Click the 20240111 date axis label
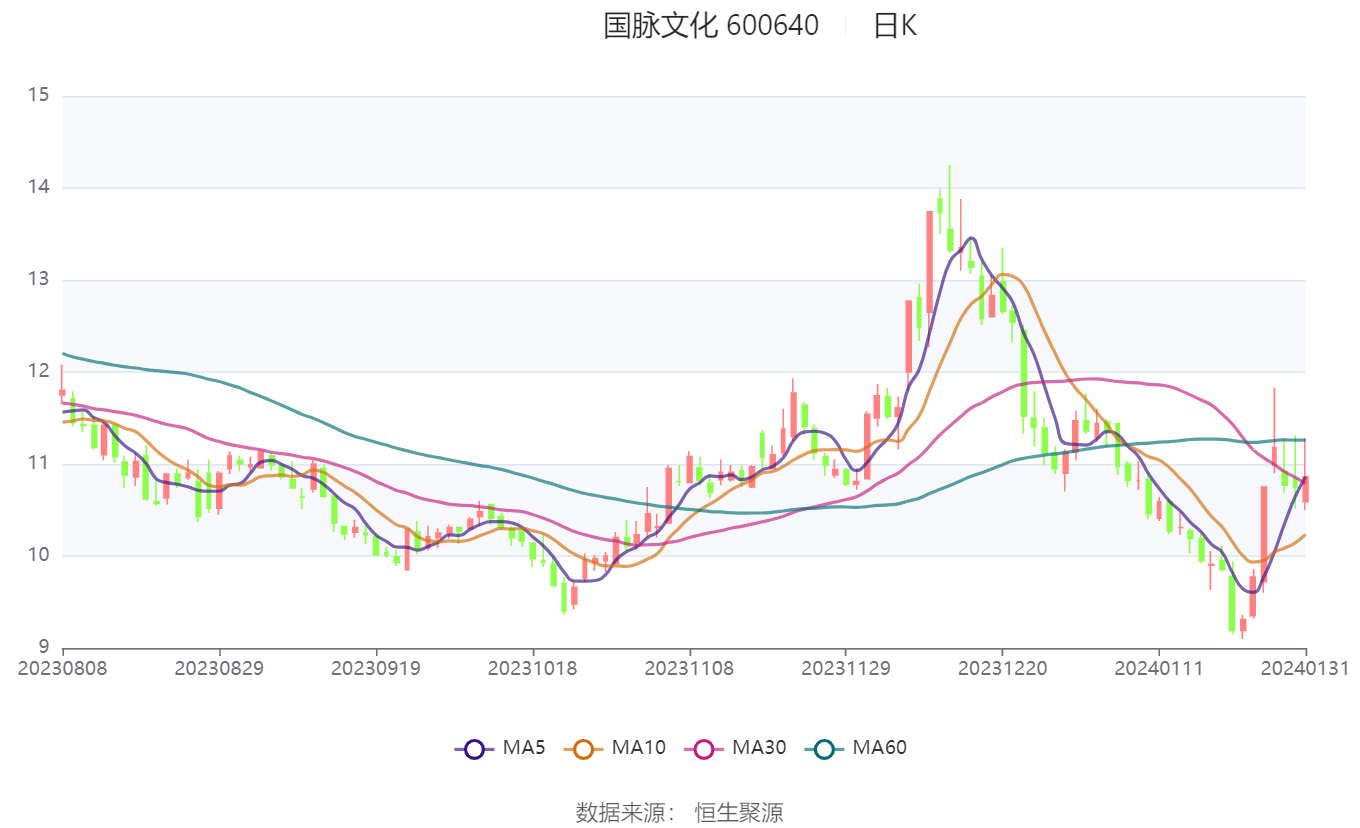This screenshot has height=828, width=1360. (1160, 667)
